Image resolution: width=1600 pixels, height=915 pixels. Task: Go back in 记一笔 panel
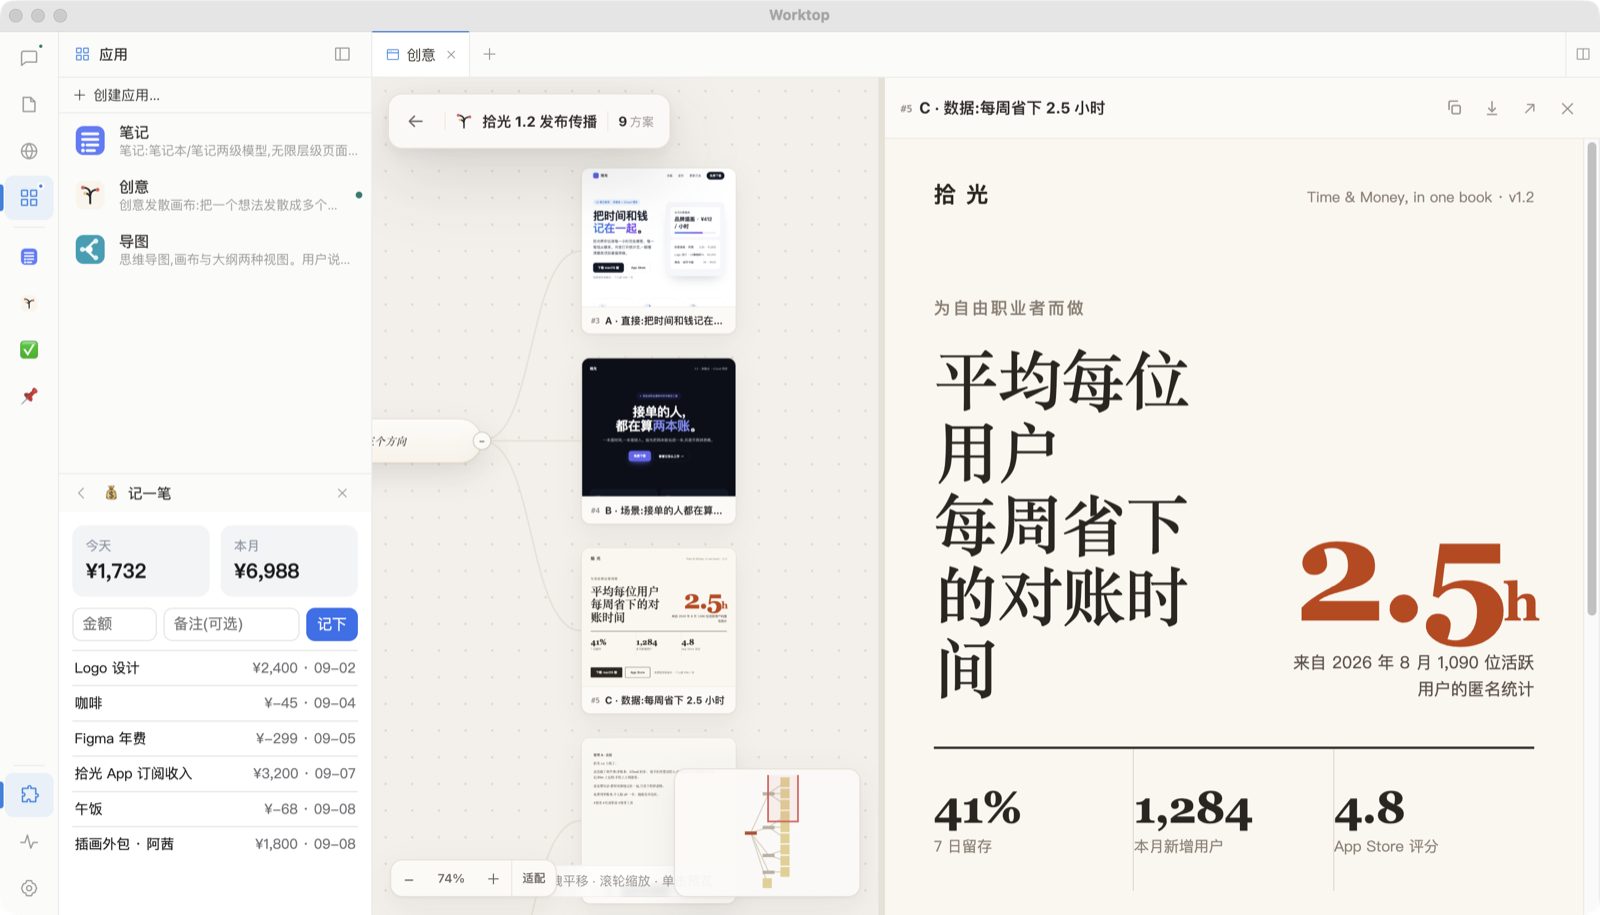81,493
